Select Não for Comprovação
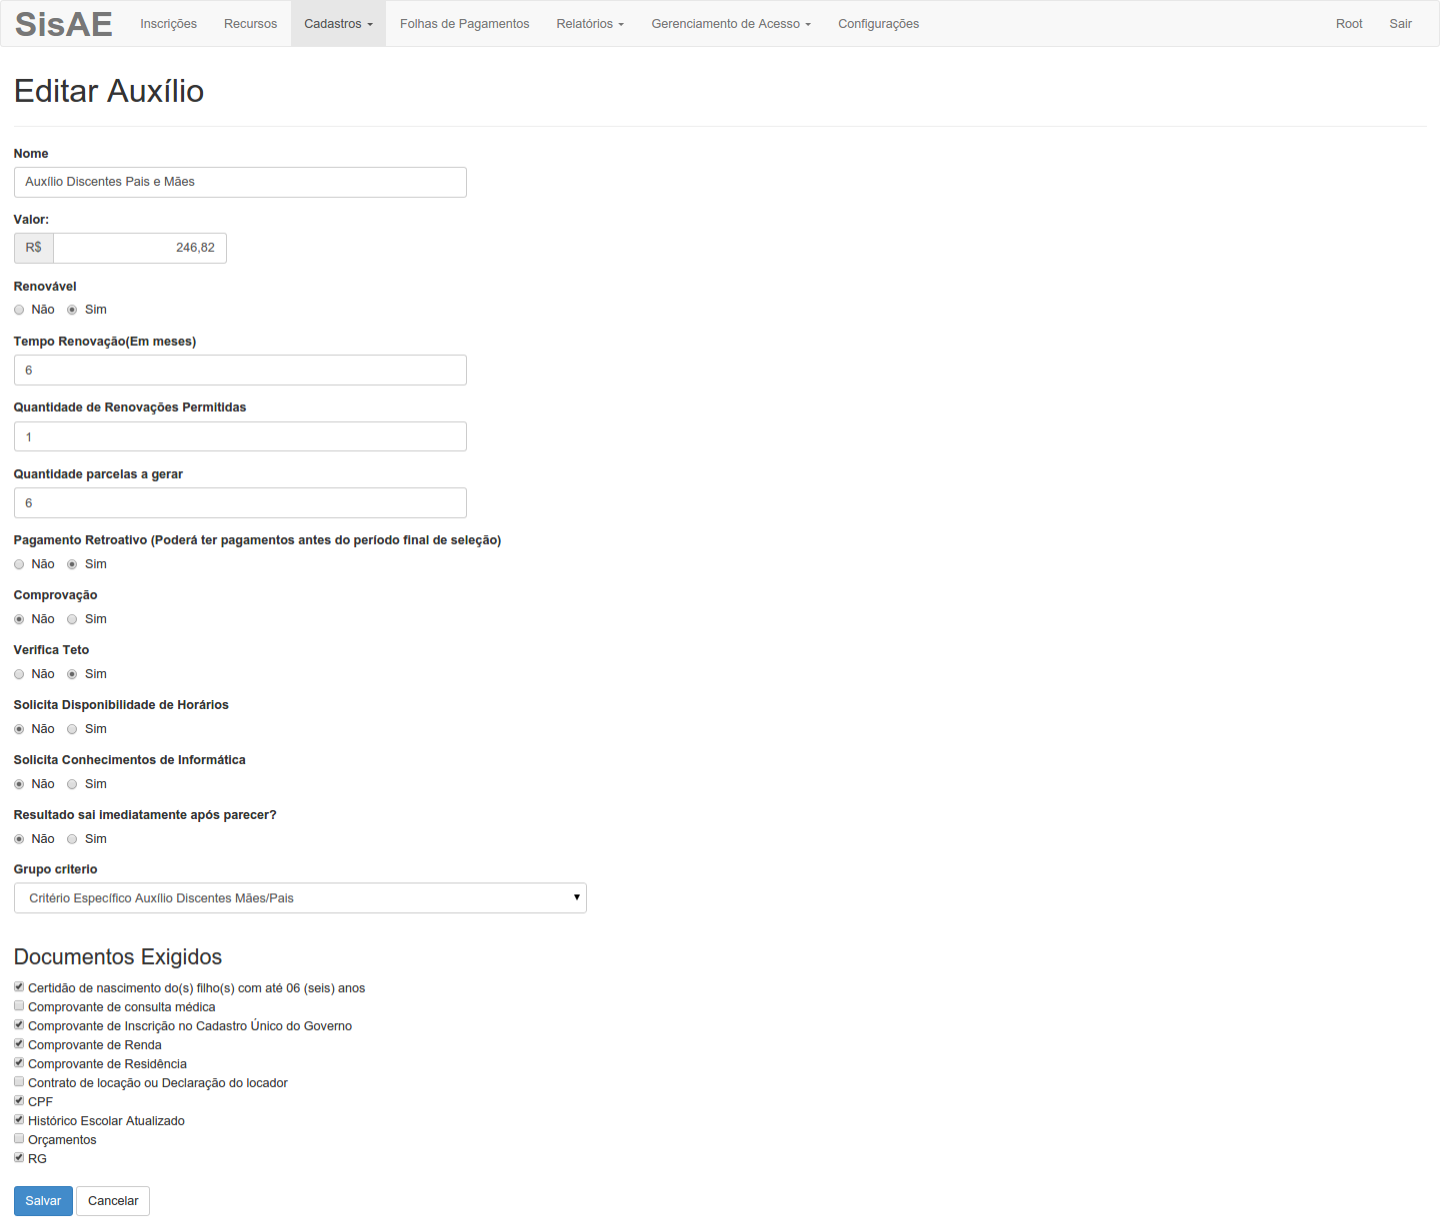1440x1227 pixels. click(x=19, y=620)
